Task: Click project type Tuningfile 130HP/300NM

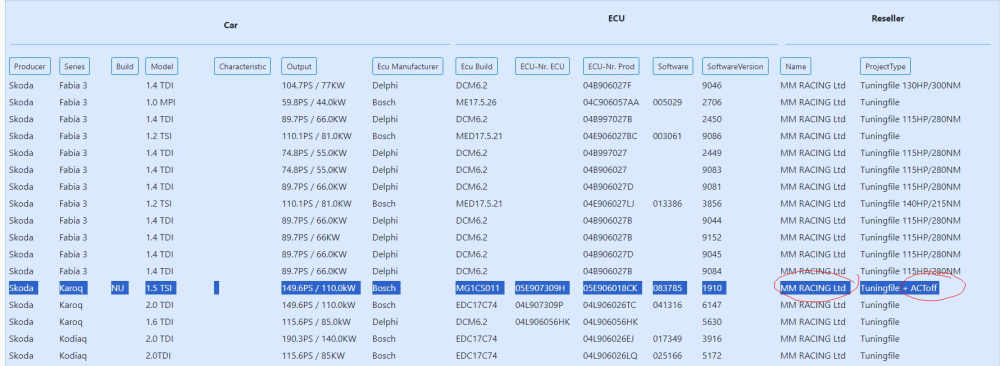Action: 910,85
